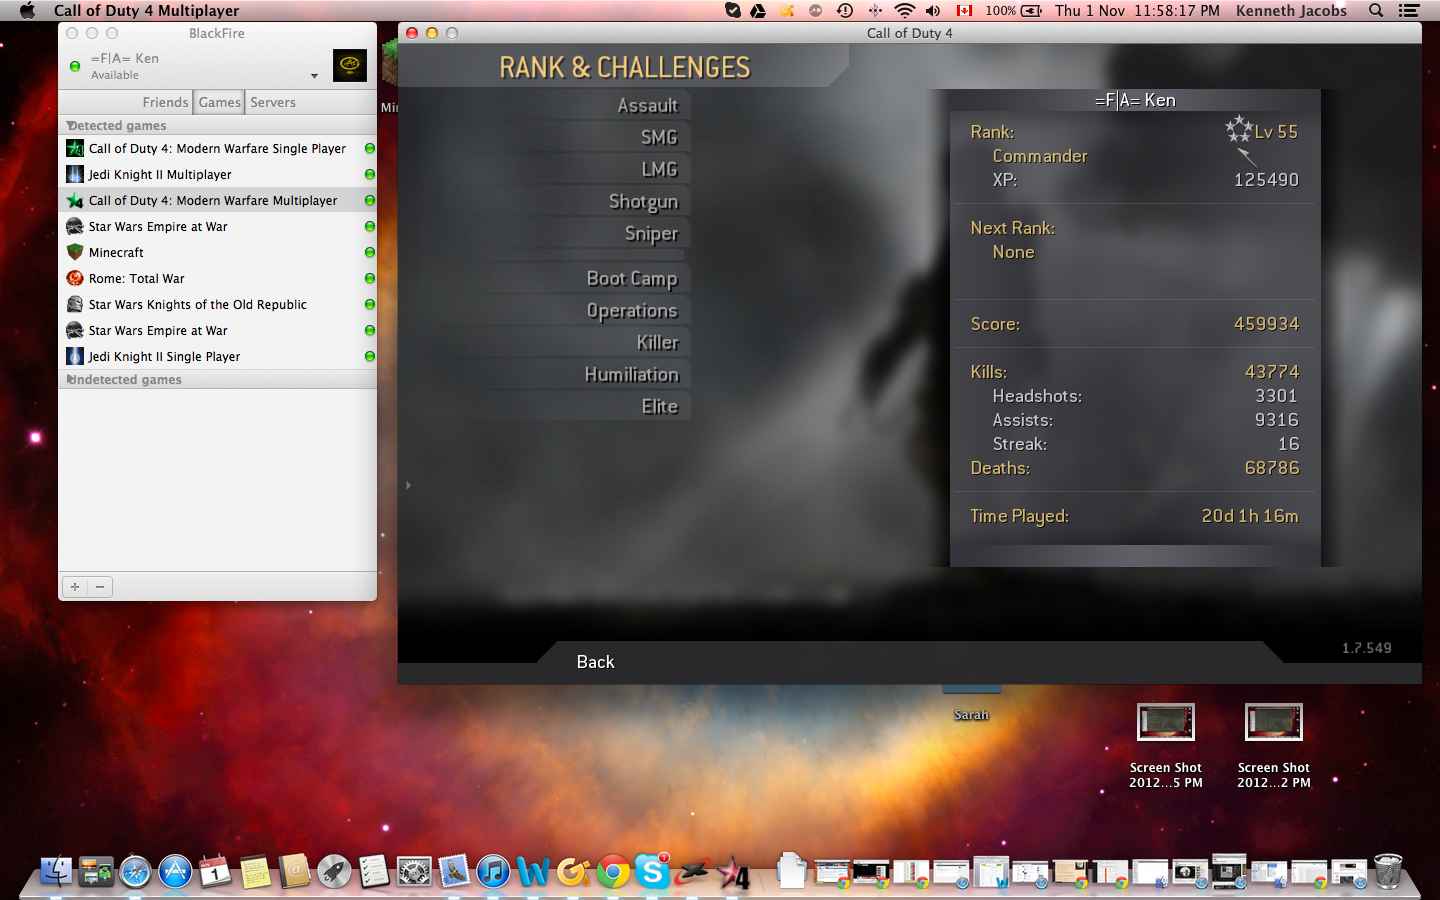The width and height of the screenshot is (1440, 900).
Task: Open Notification Center list icon
Action: click(x=1409, y=10)
